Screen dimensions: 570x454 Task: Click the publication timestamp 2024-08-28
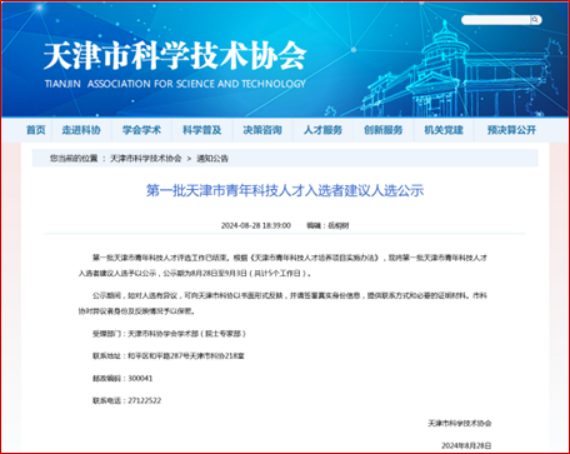pos(256,225)
